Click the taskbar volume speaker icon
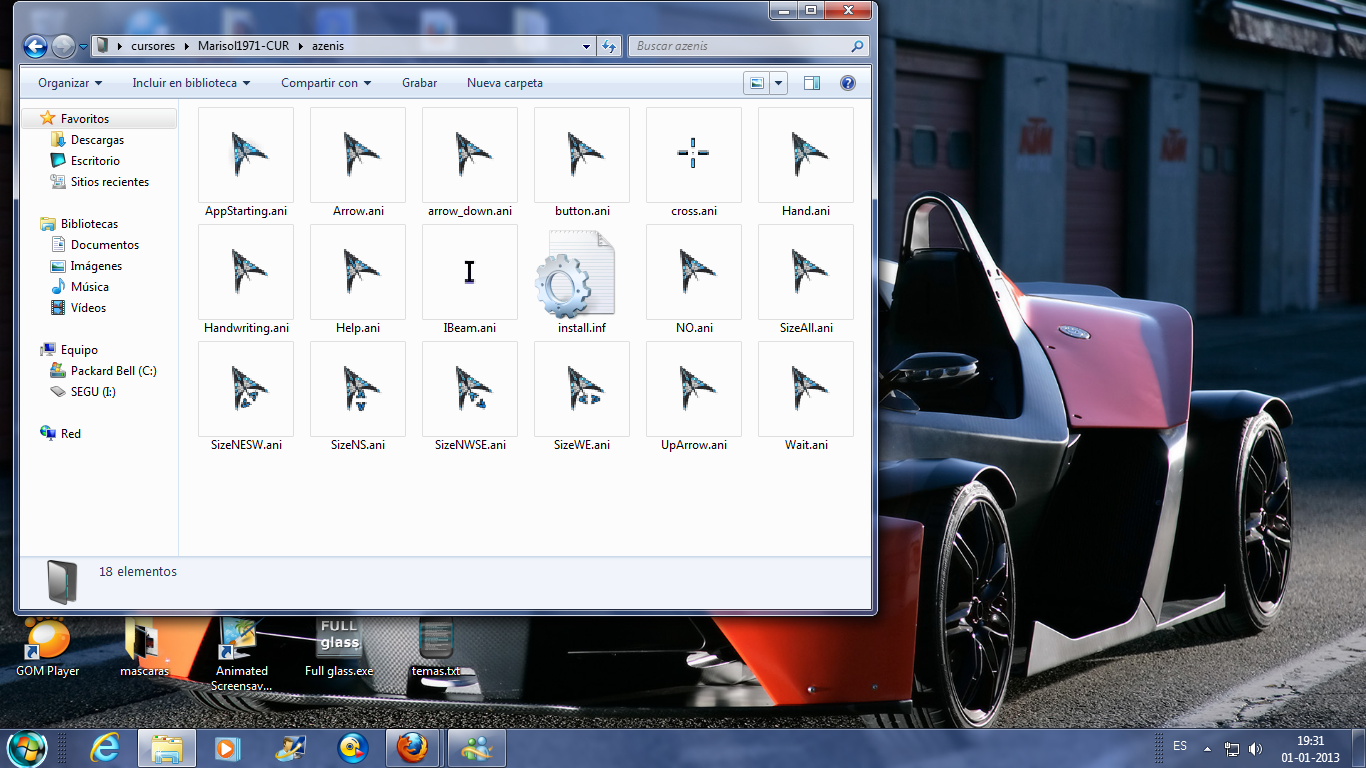The width and height of the screenshot is (1366, 768). point(1255,749)
